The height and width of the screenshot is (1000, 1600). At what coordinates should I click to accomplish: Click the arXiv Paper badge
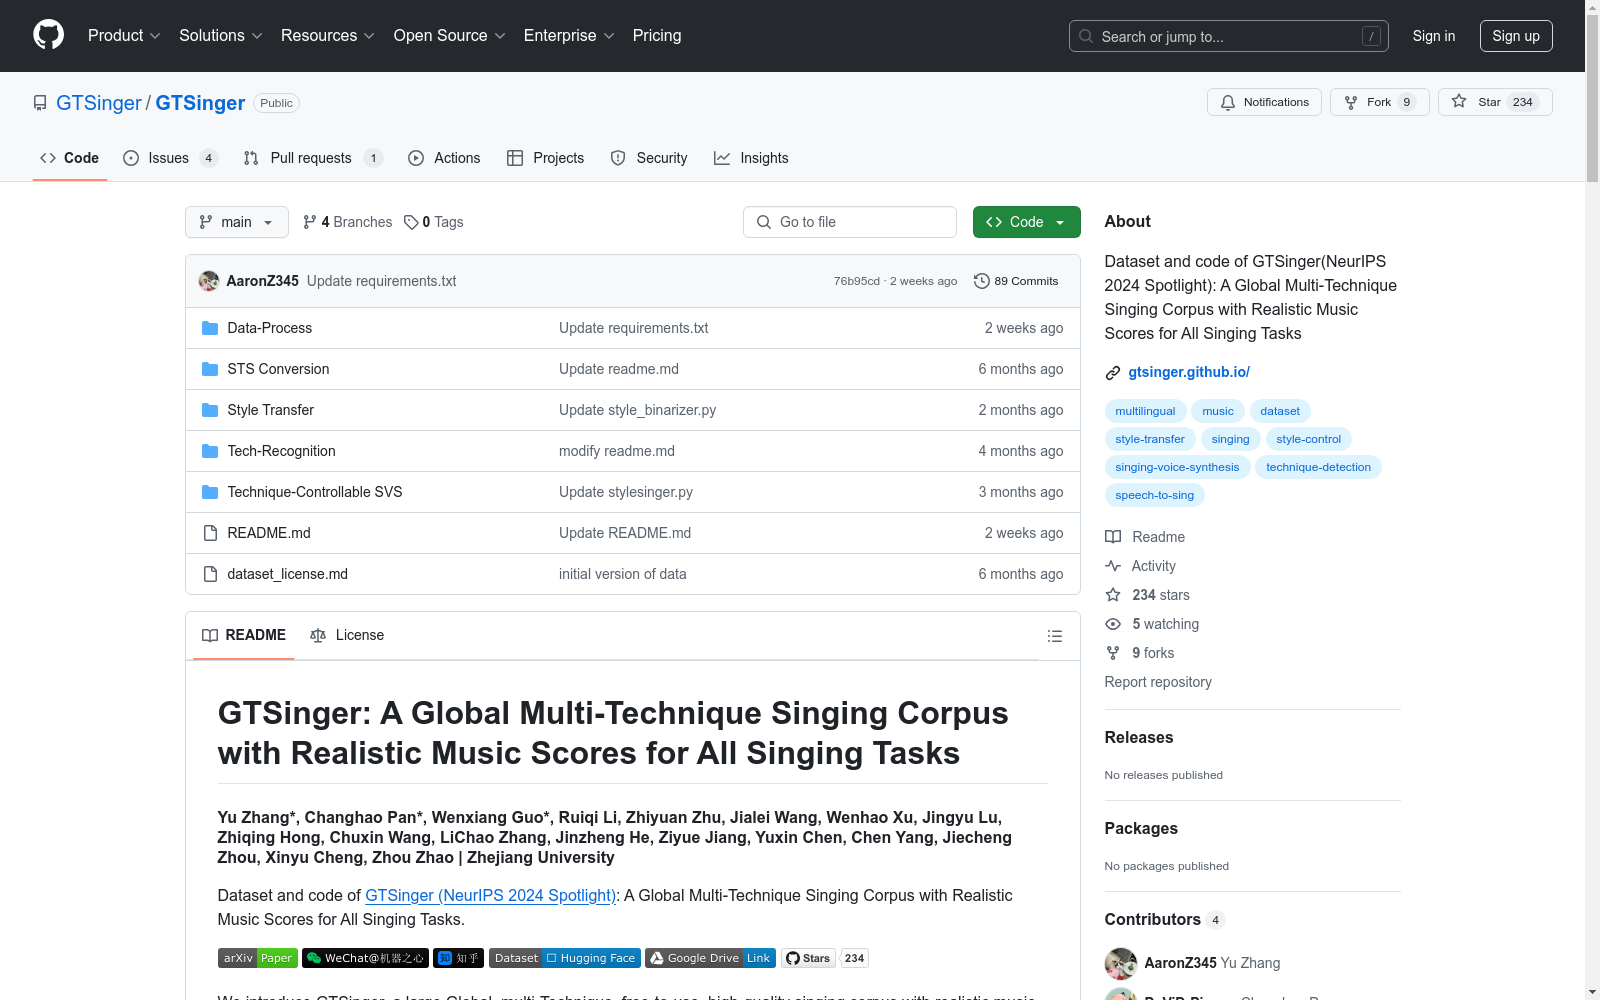pos(258,958)
